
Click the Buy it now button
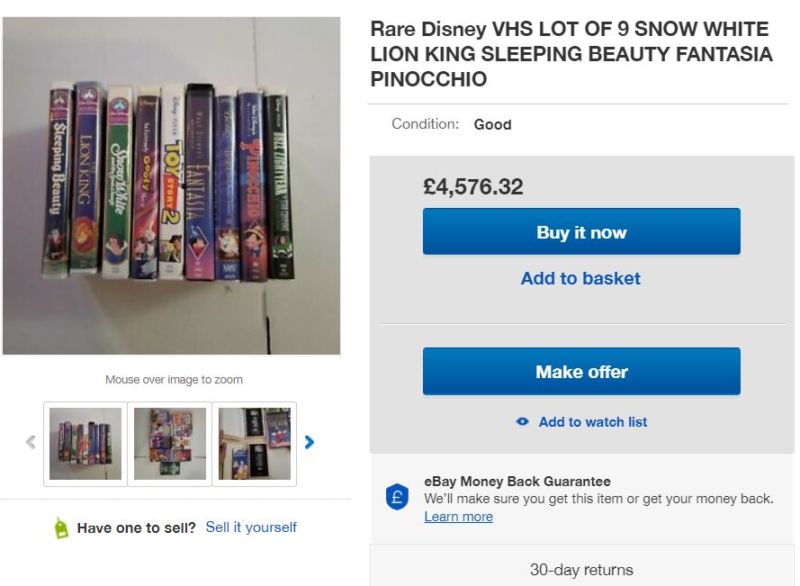click(581, 232)
